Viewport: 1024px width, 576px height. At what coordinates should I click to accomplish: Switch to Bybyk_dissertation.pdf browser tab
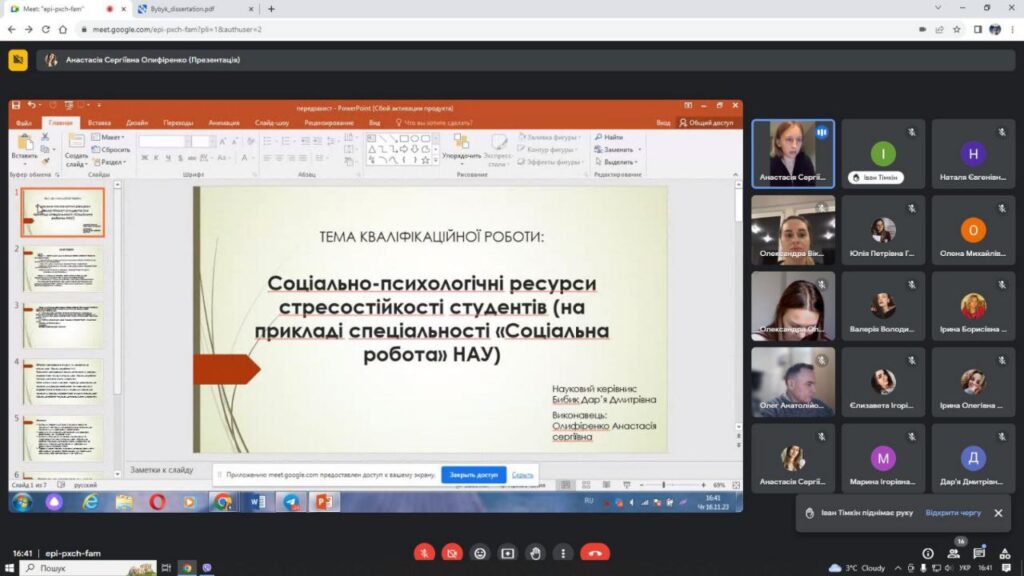(x=190, y=8)
